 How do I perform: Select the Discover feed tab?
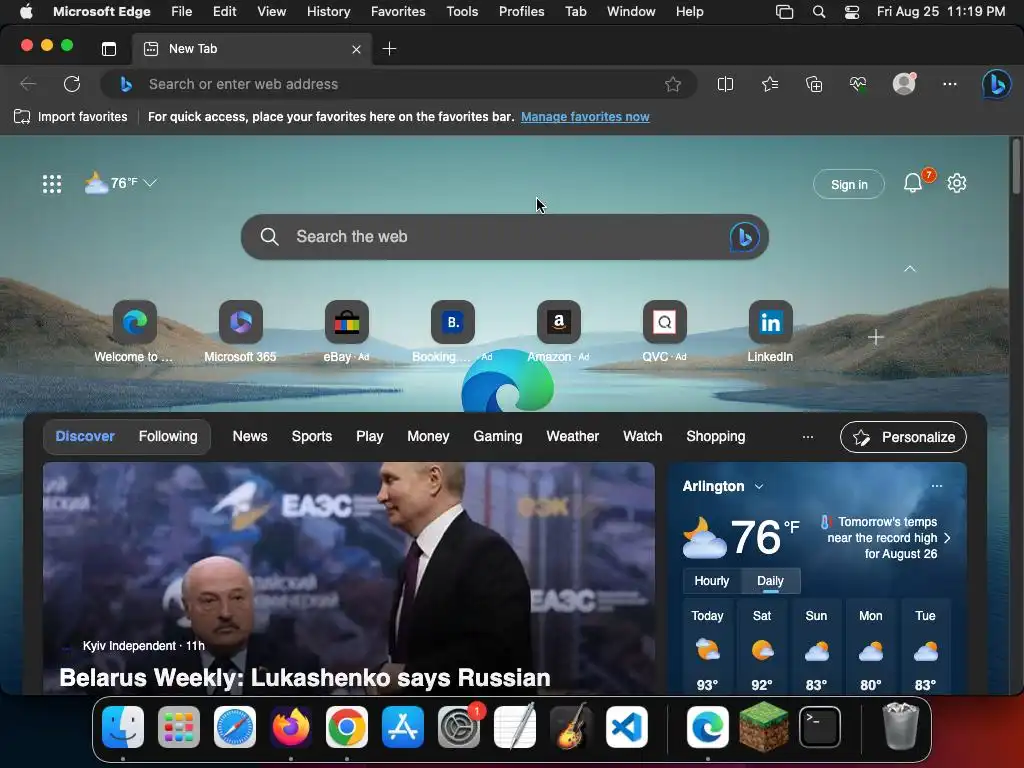(x=85, y=436)
